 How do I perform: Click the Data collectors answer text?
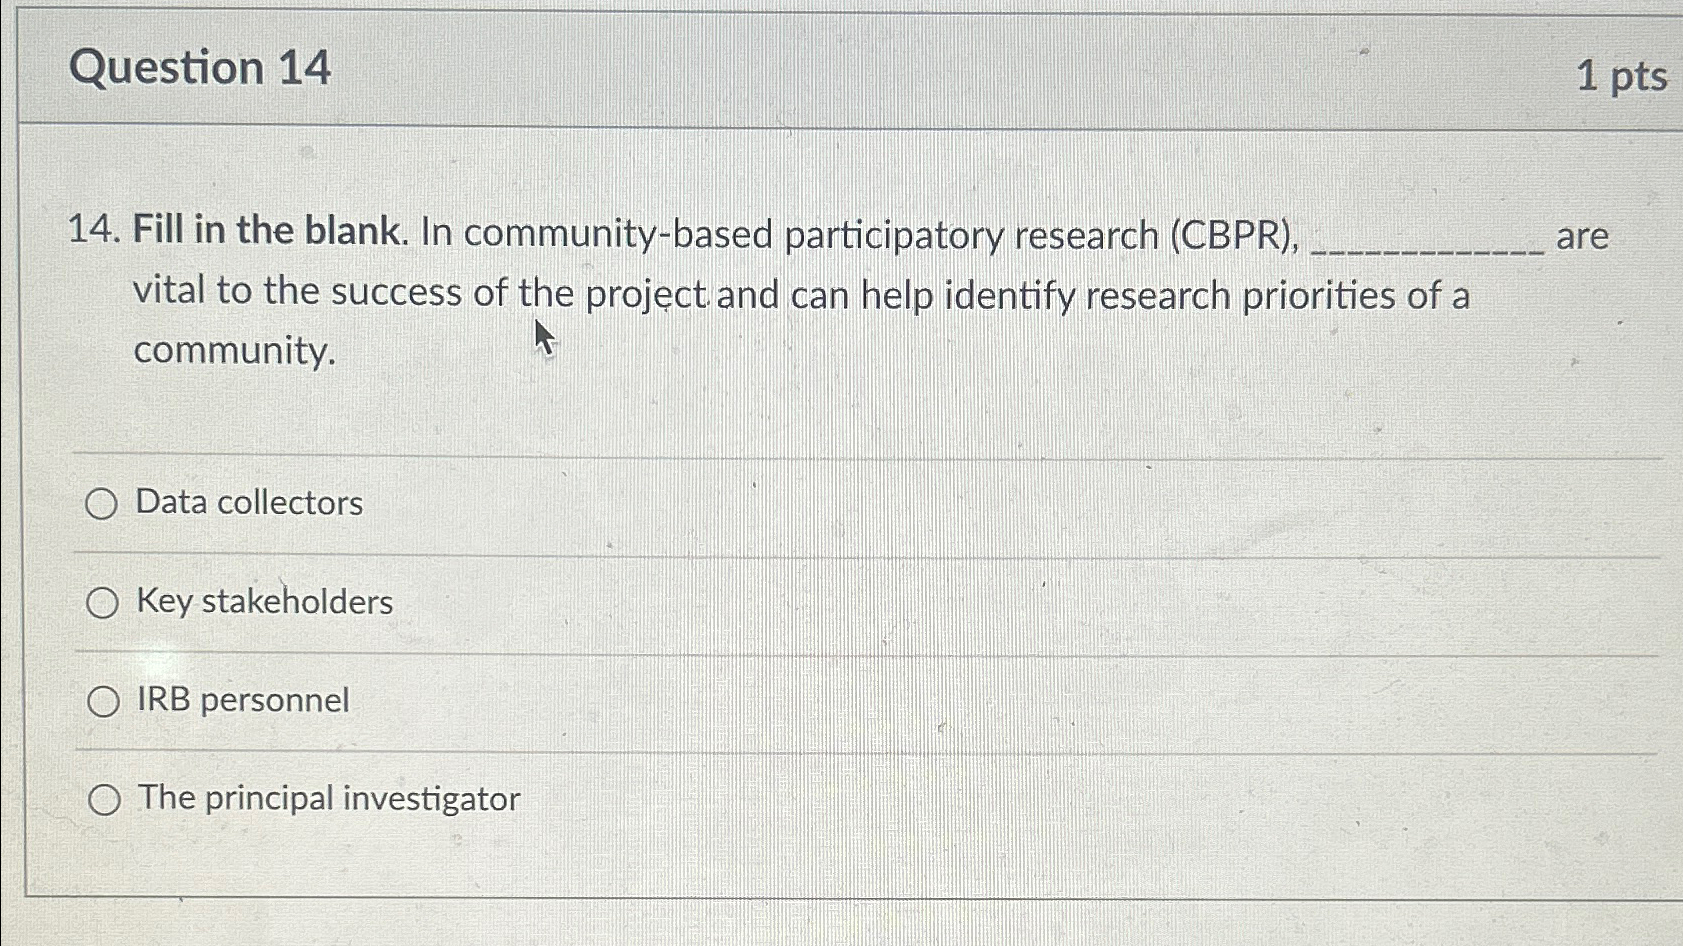click(248, 503)
